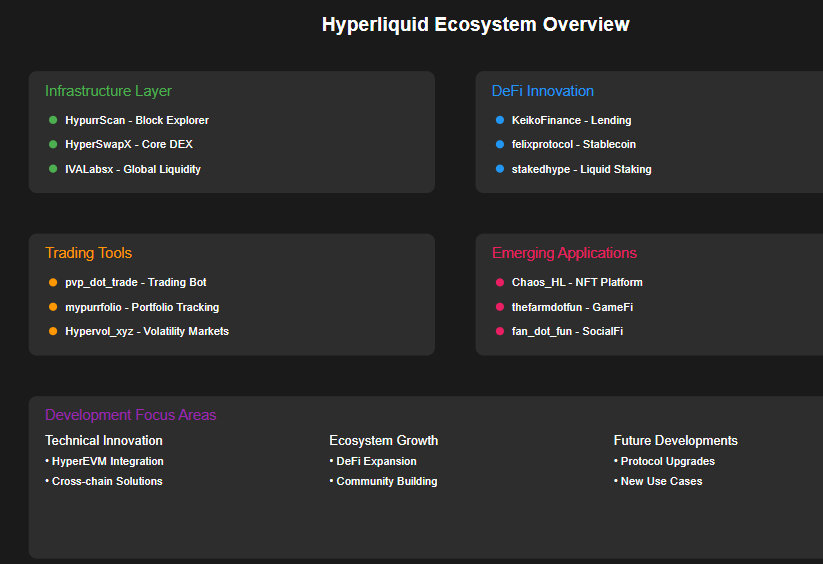Choose Hypervol_xyz - Volatility Markets entry
The width and height of the screenshot is (823, 564).
(x=147, y=331)
